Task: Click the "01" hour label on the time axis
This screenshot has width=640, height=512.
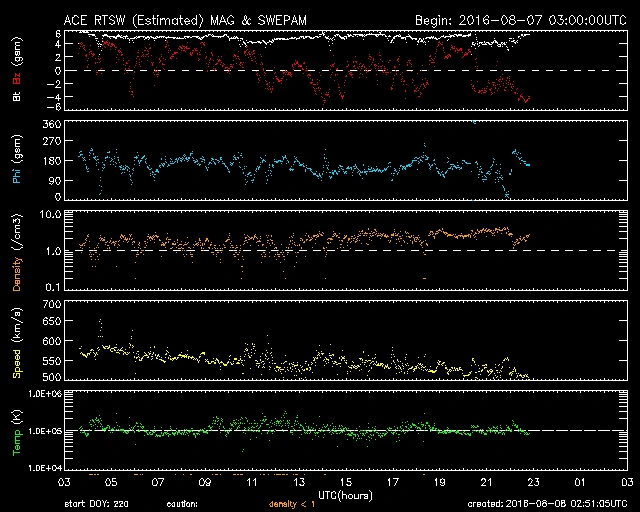Action: (580, 482)
